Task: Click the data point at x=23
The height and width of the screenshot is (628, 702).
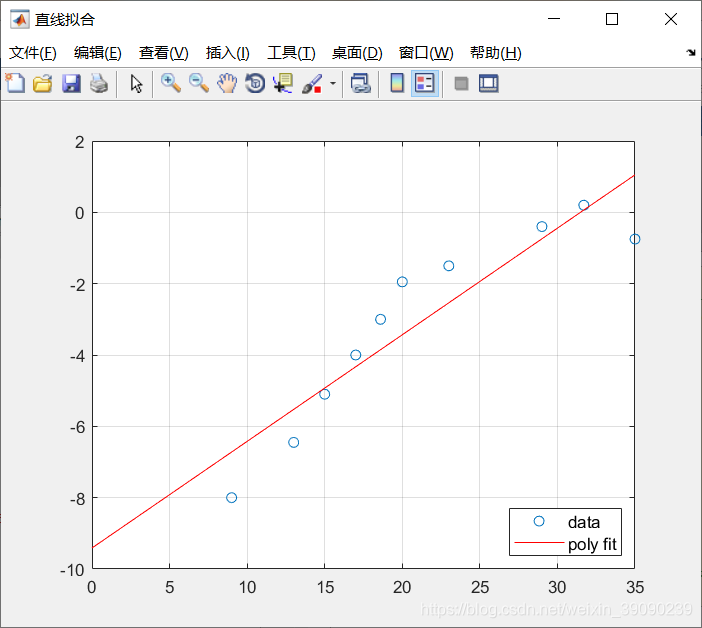Action: [x=449, y=266]
